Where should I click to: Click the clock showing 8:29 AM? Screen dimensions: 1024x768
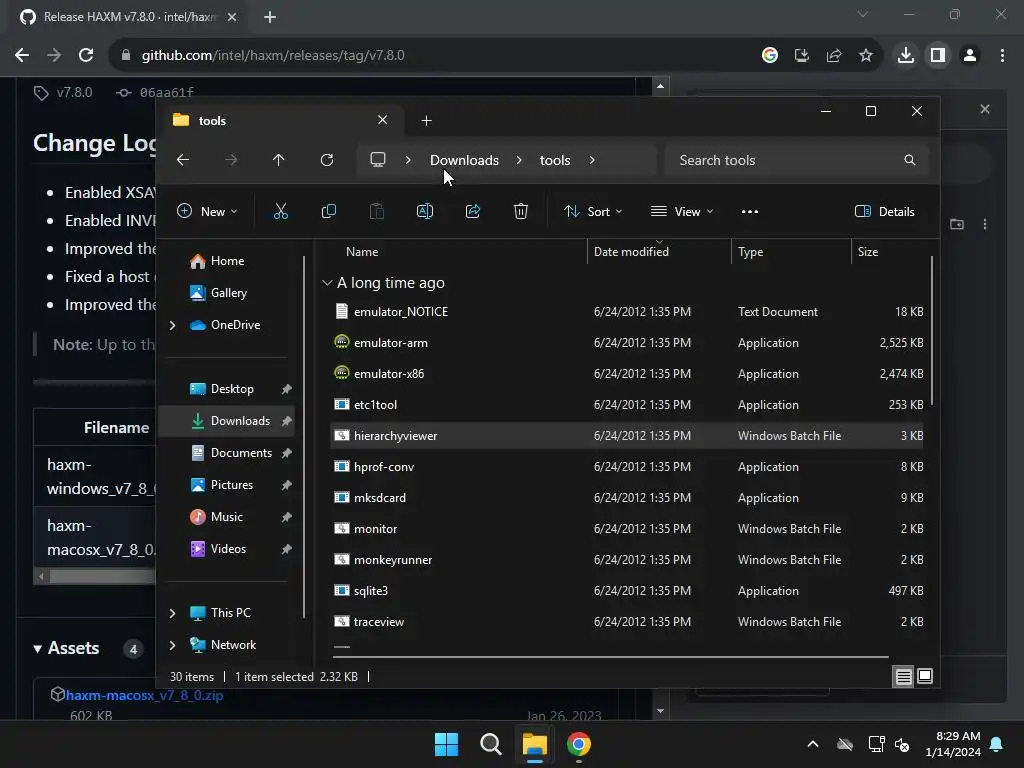click(953, 744)
